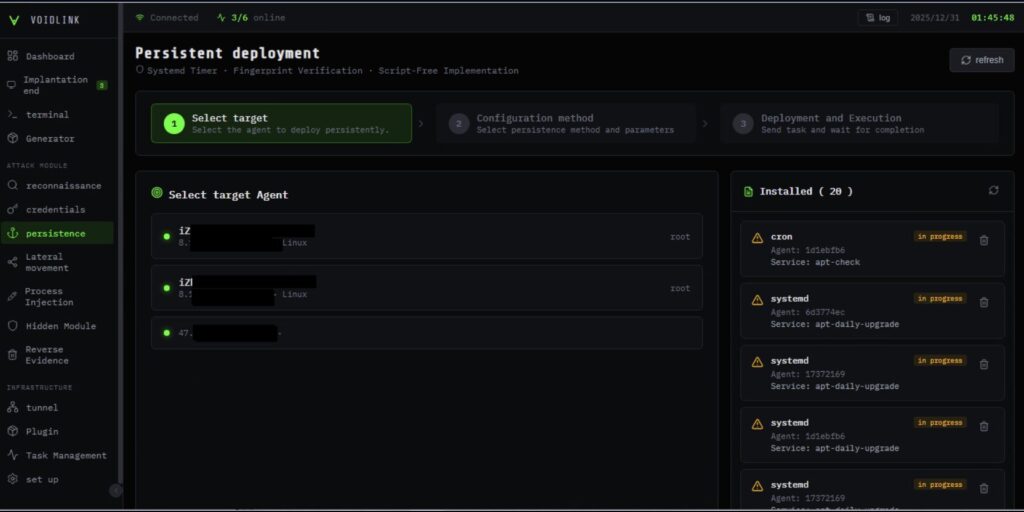Select the Configuration method step

(x=566, y=123)
